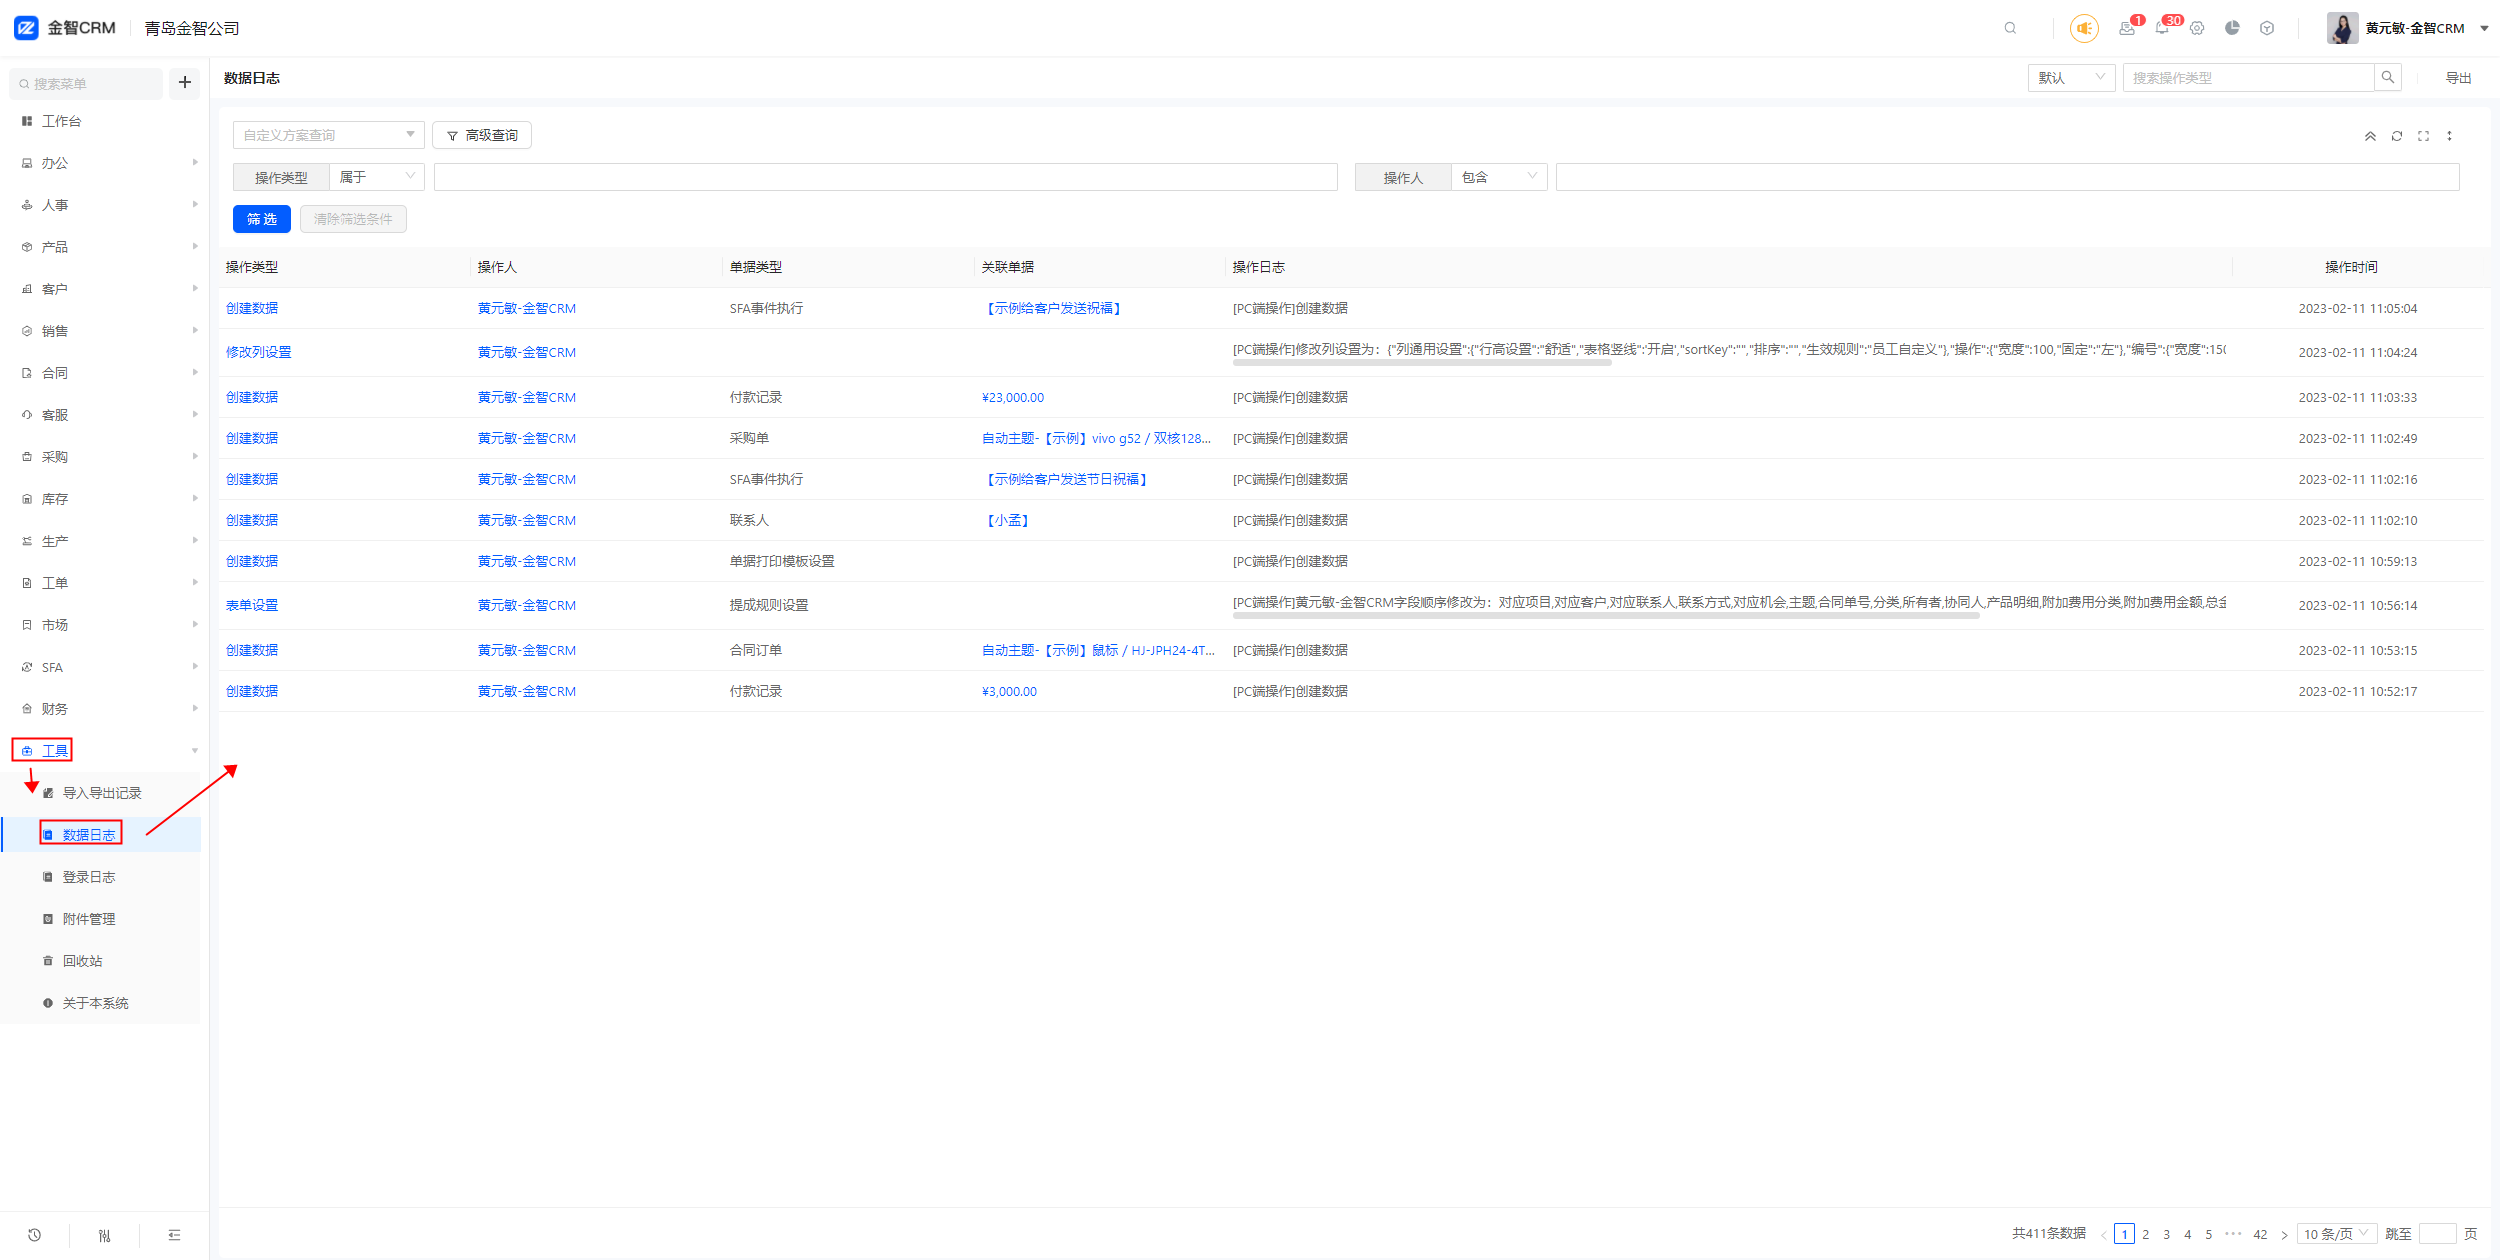
Task: Click the hexagon icon in top bar
Action: click(x=2267, y=28)
